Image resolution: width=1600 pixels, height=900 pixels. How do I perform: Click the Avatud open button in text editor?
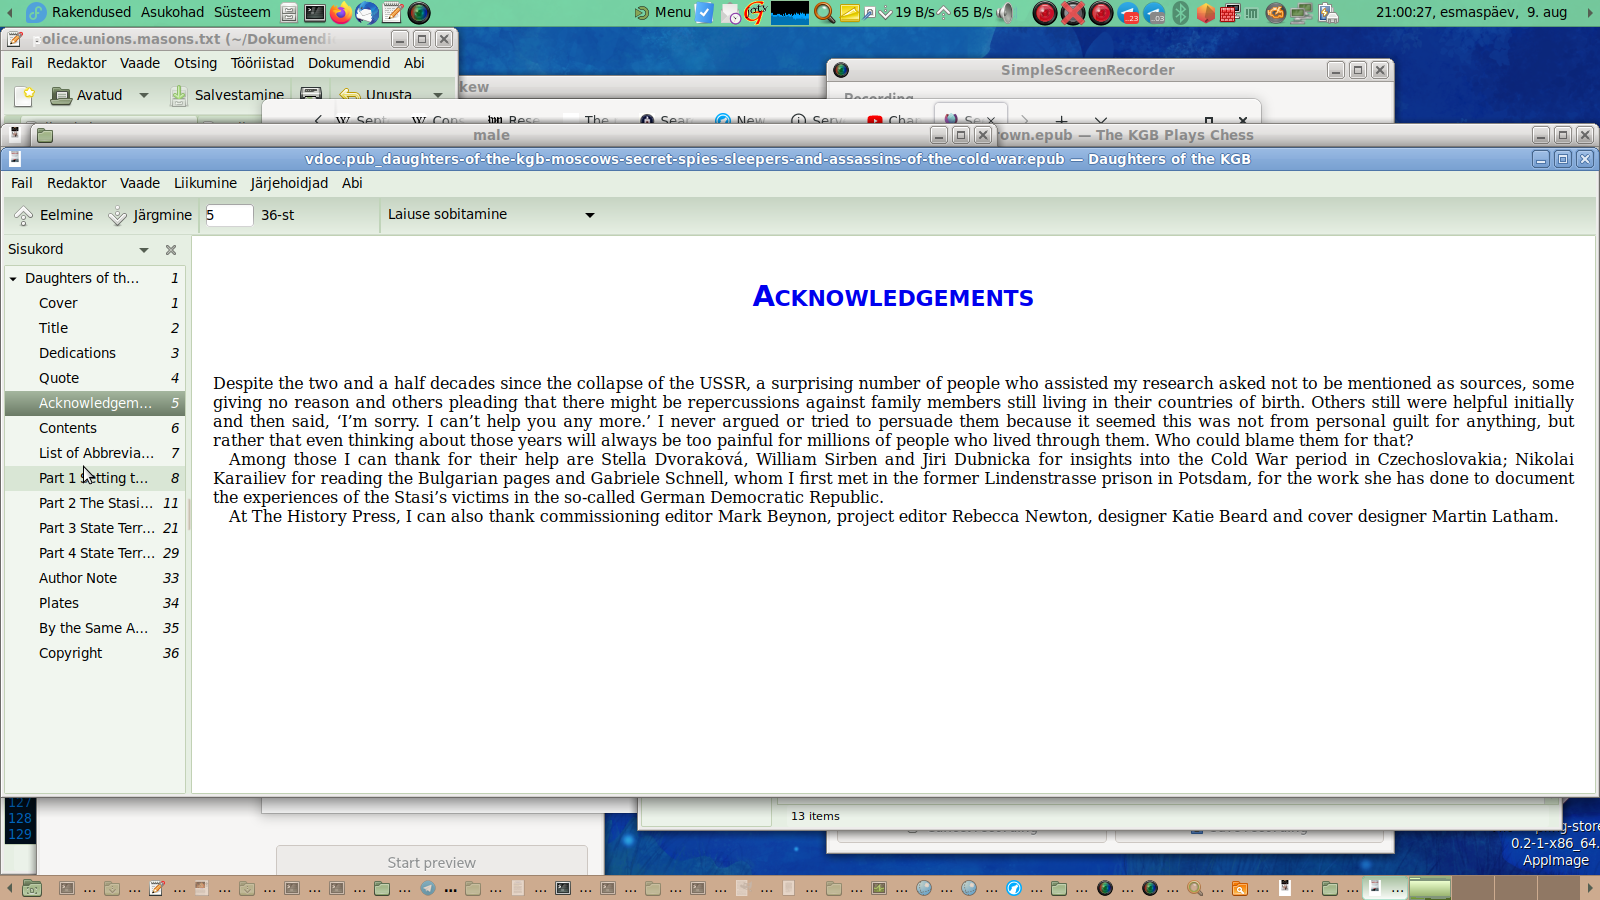click(x=87, y=95)
